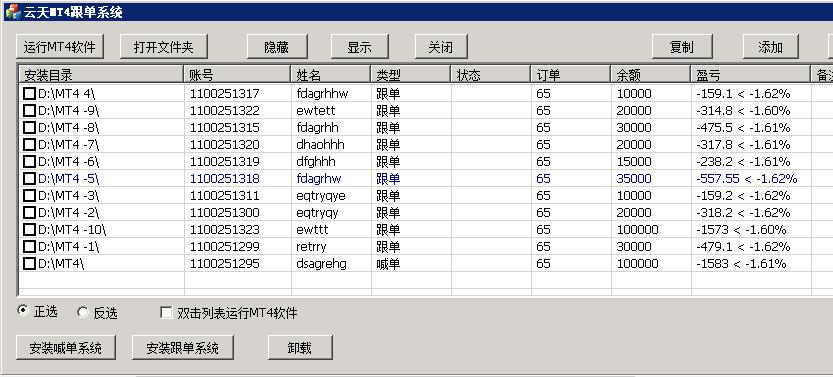Click the name ewtett
Viewport: 833px width, 377px height.
pyautogui.click(x=316, y=111)
